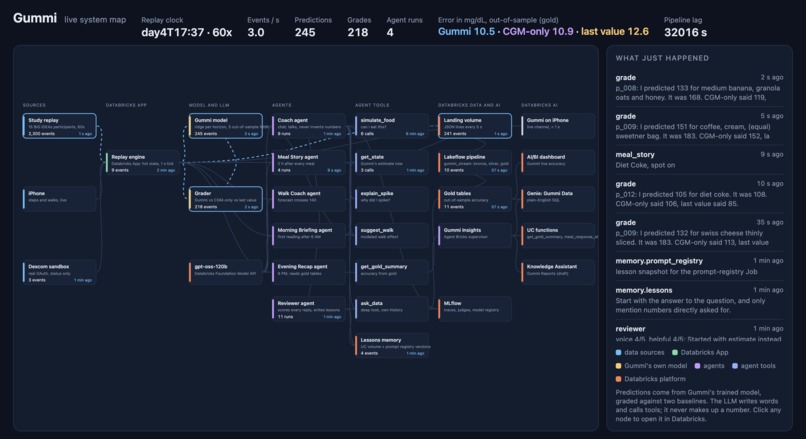Open the Replay engine node
Image resolution: width=806 pixels, height=439 pixels.
coord(142,162)
